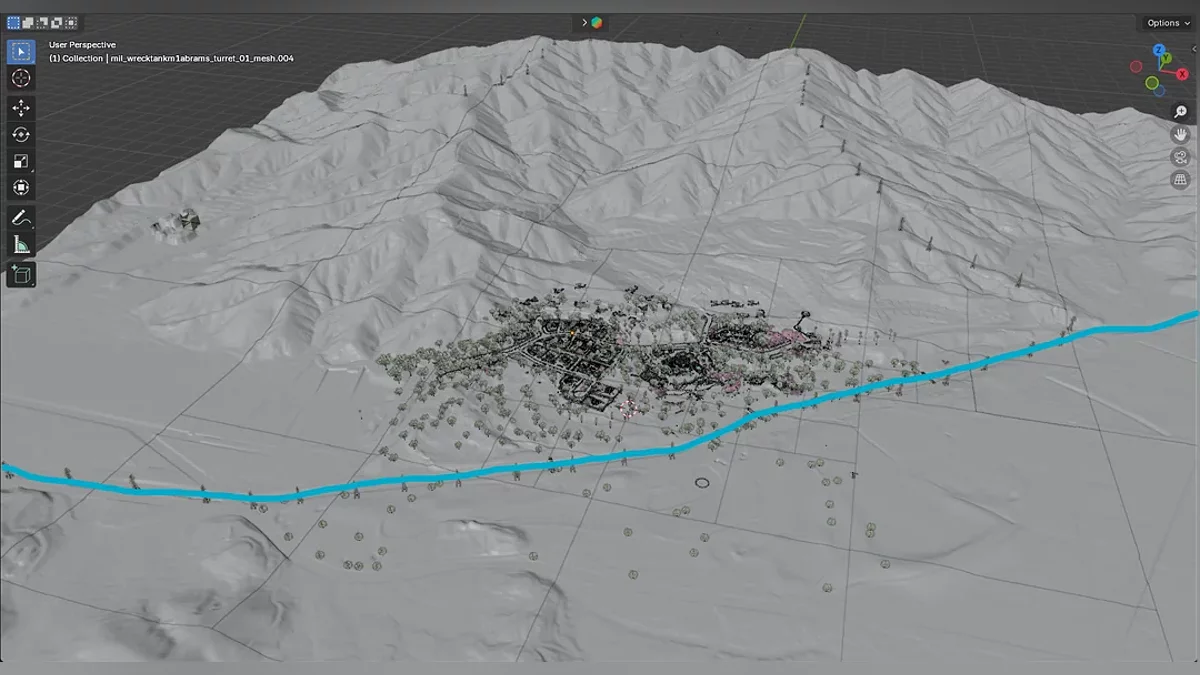Expand the collapsed header chevron arrow

(x=584, y=22)
